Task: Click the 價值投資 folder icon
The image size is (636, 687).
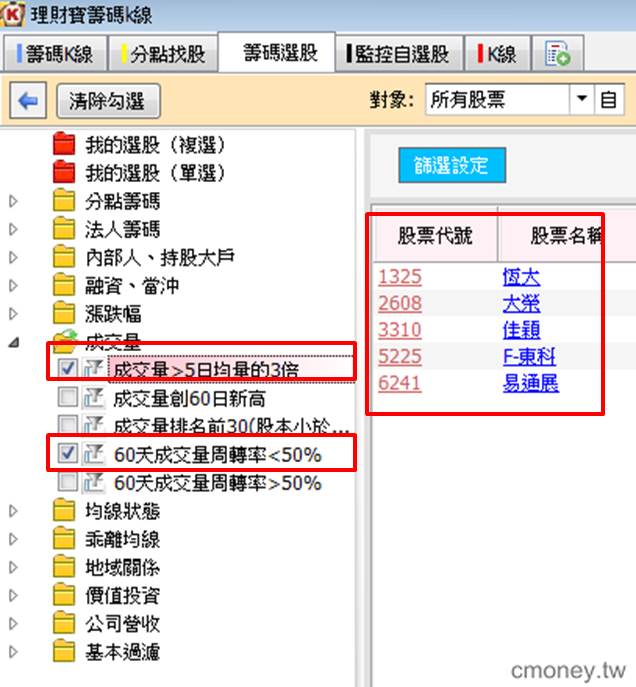Action: pos(64,595)
